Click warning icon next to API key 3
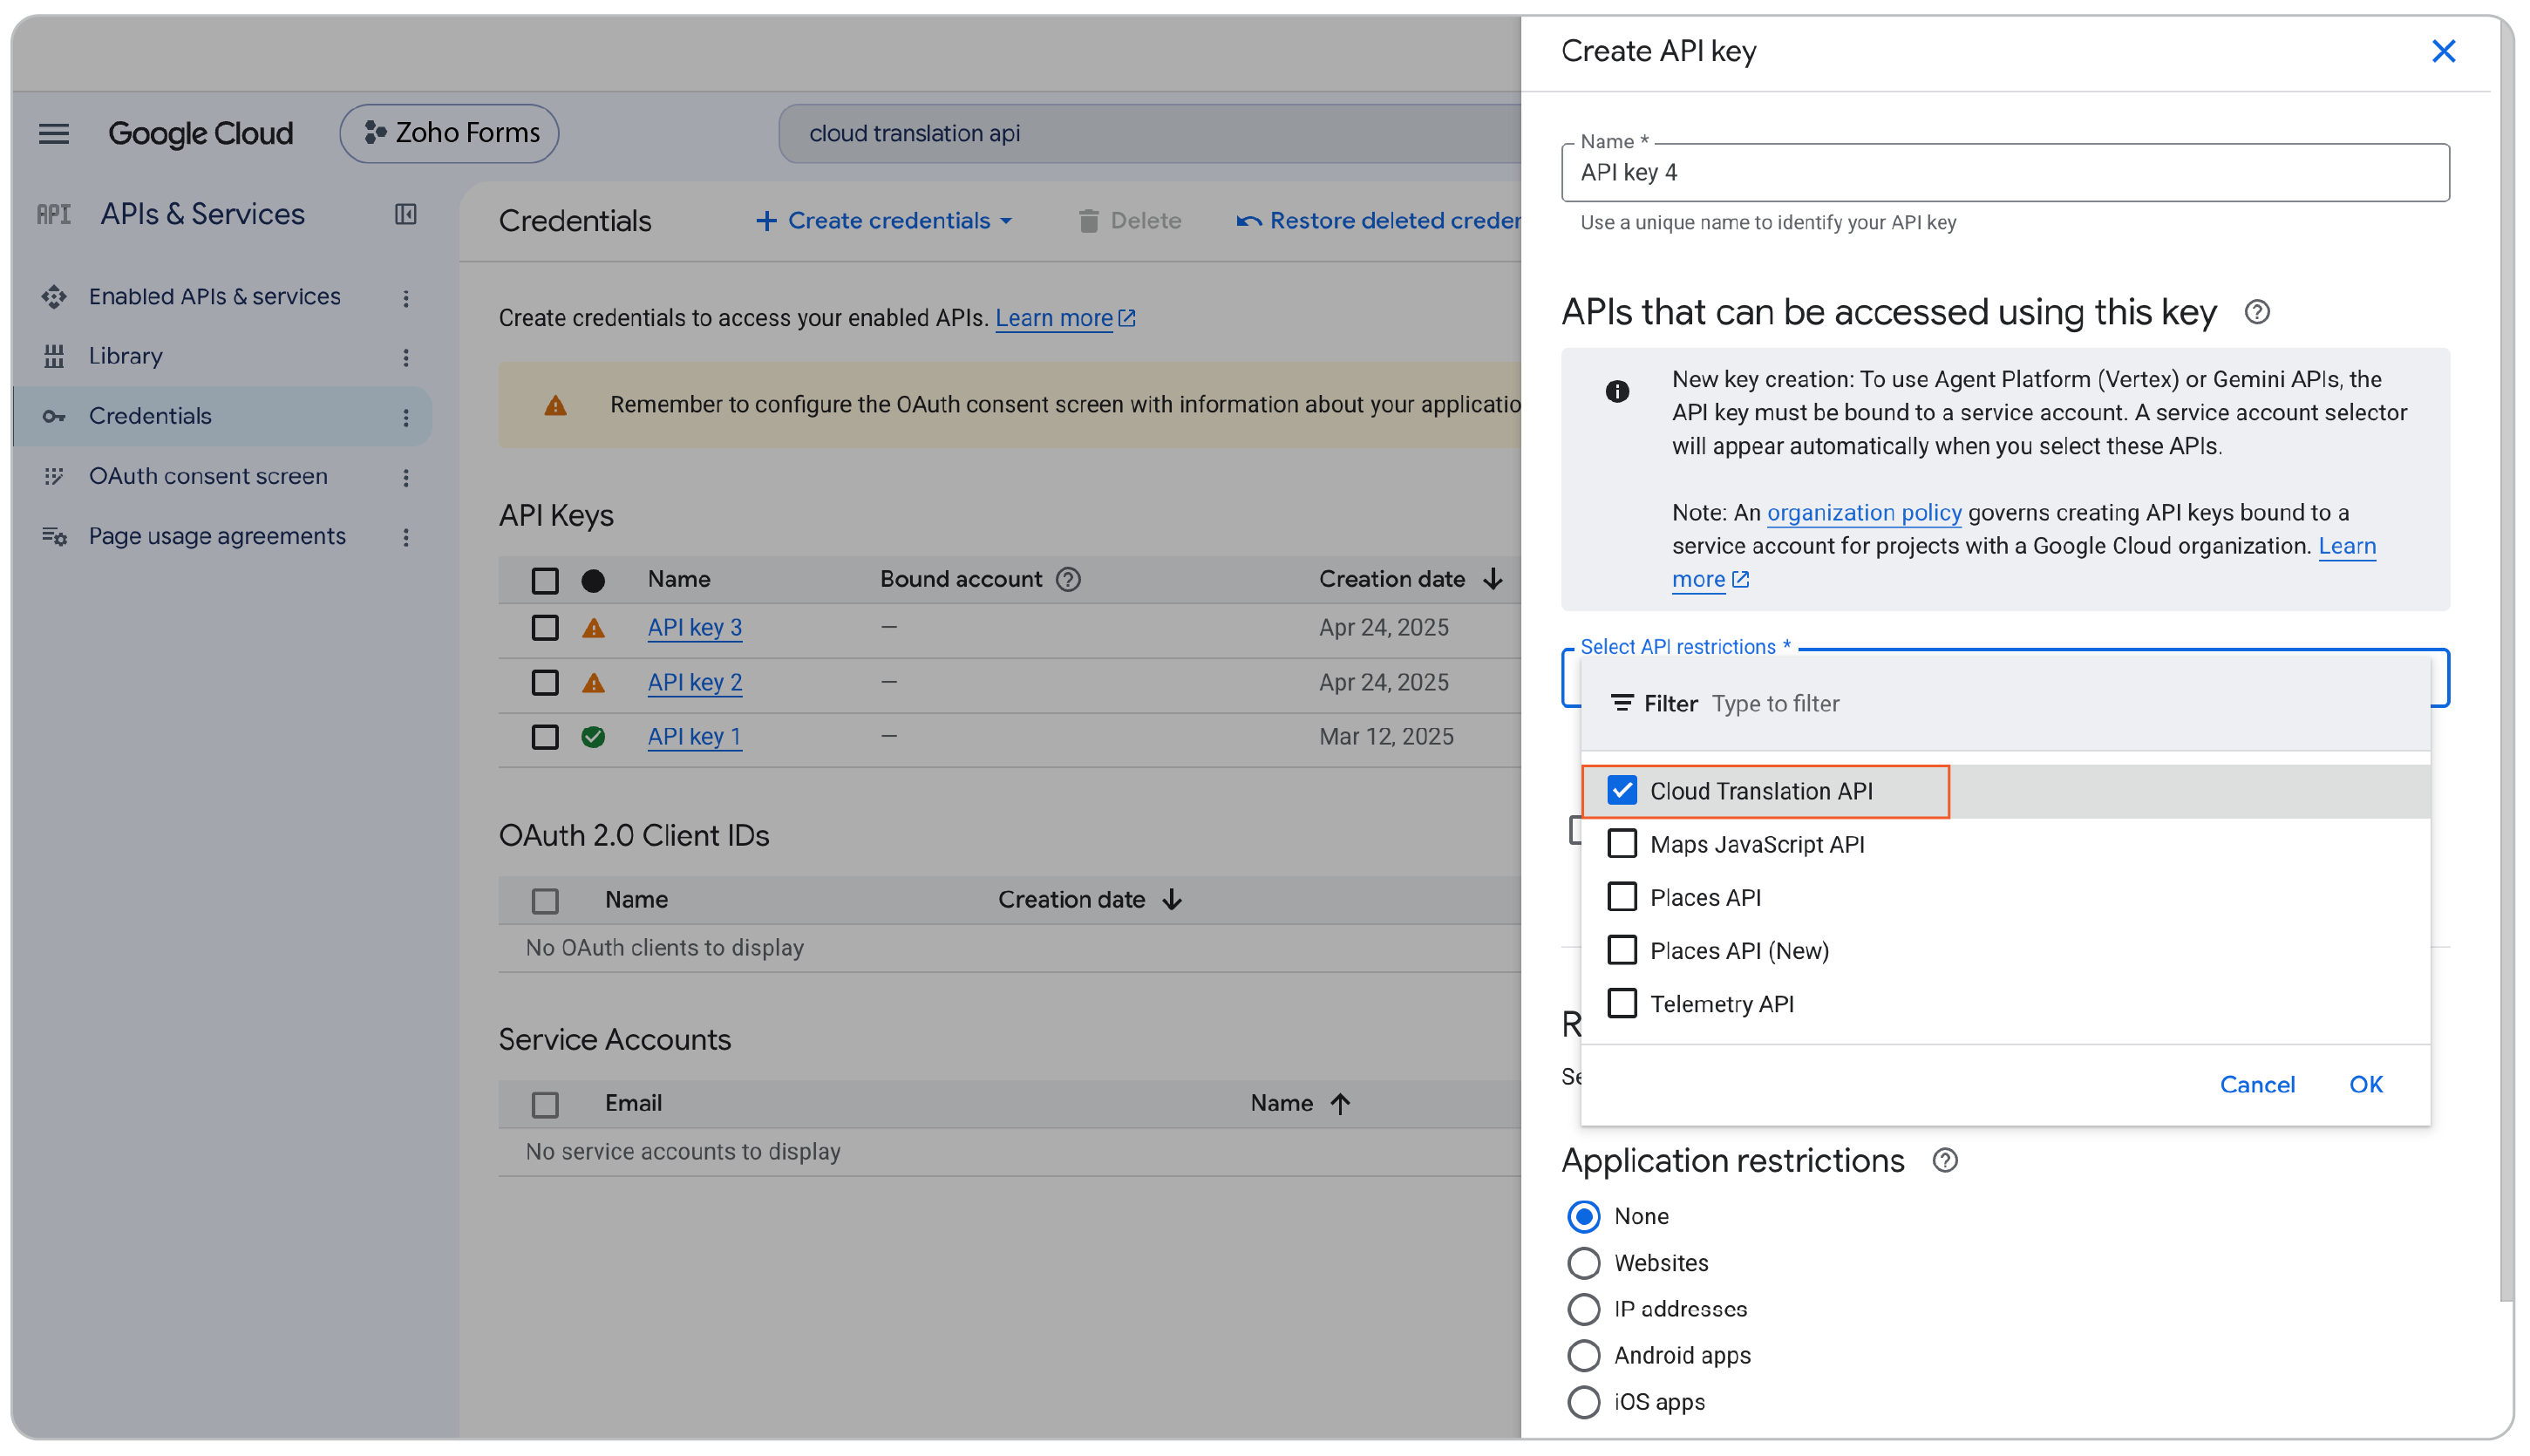 click(593, 628)
